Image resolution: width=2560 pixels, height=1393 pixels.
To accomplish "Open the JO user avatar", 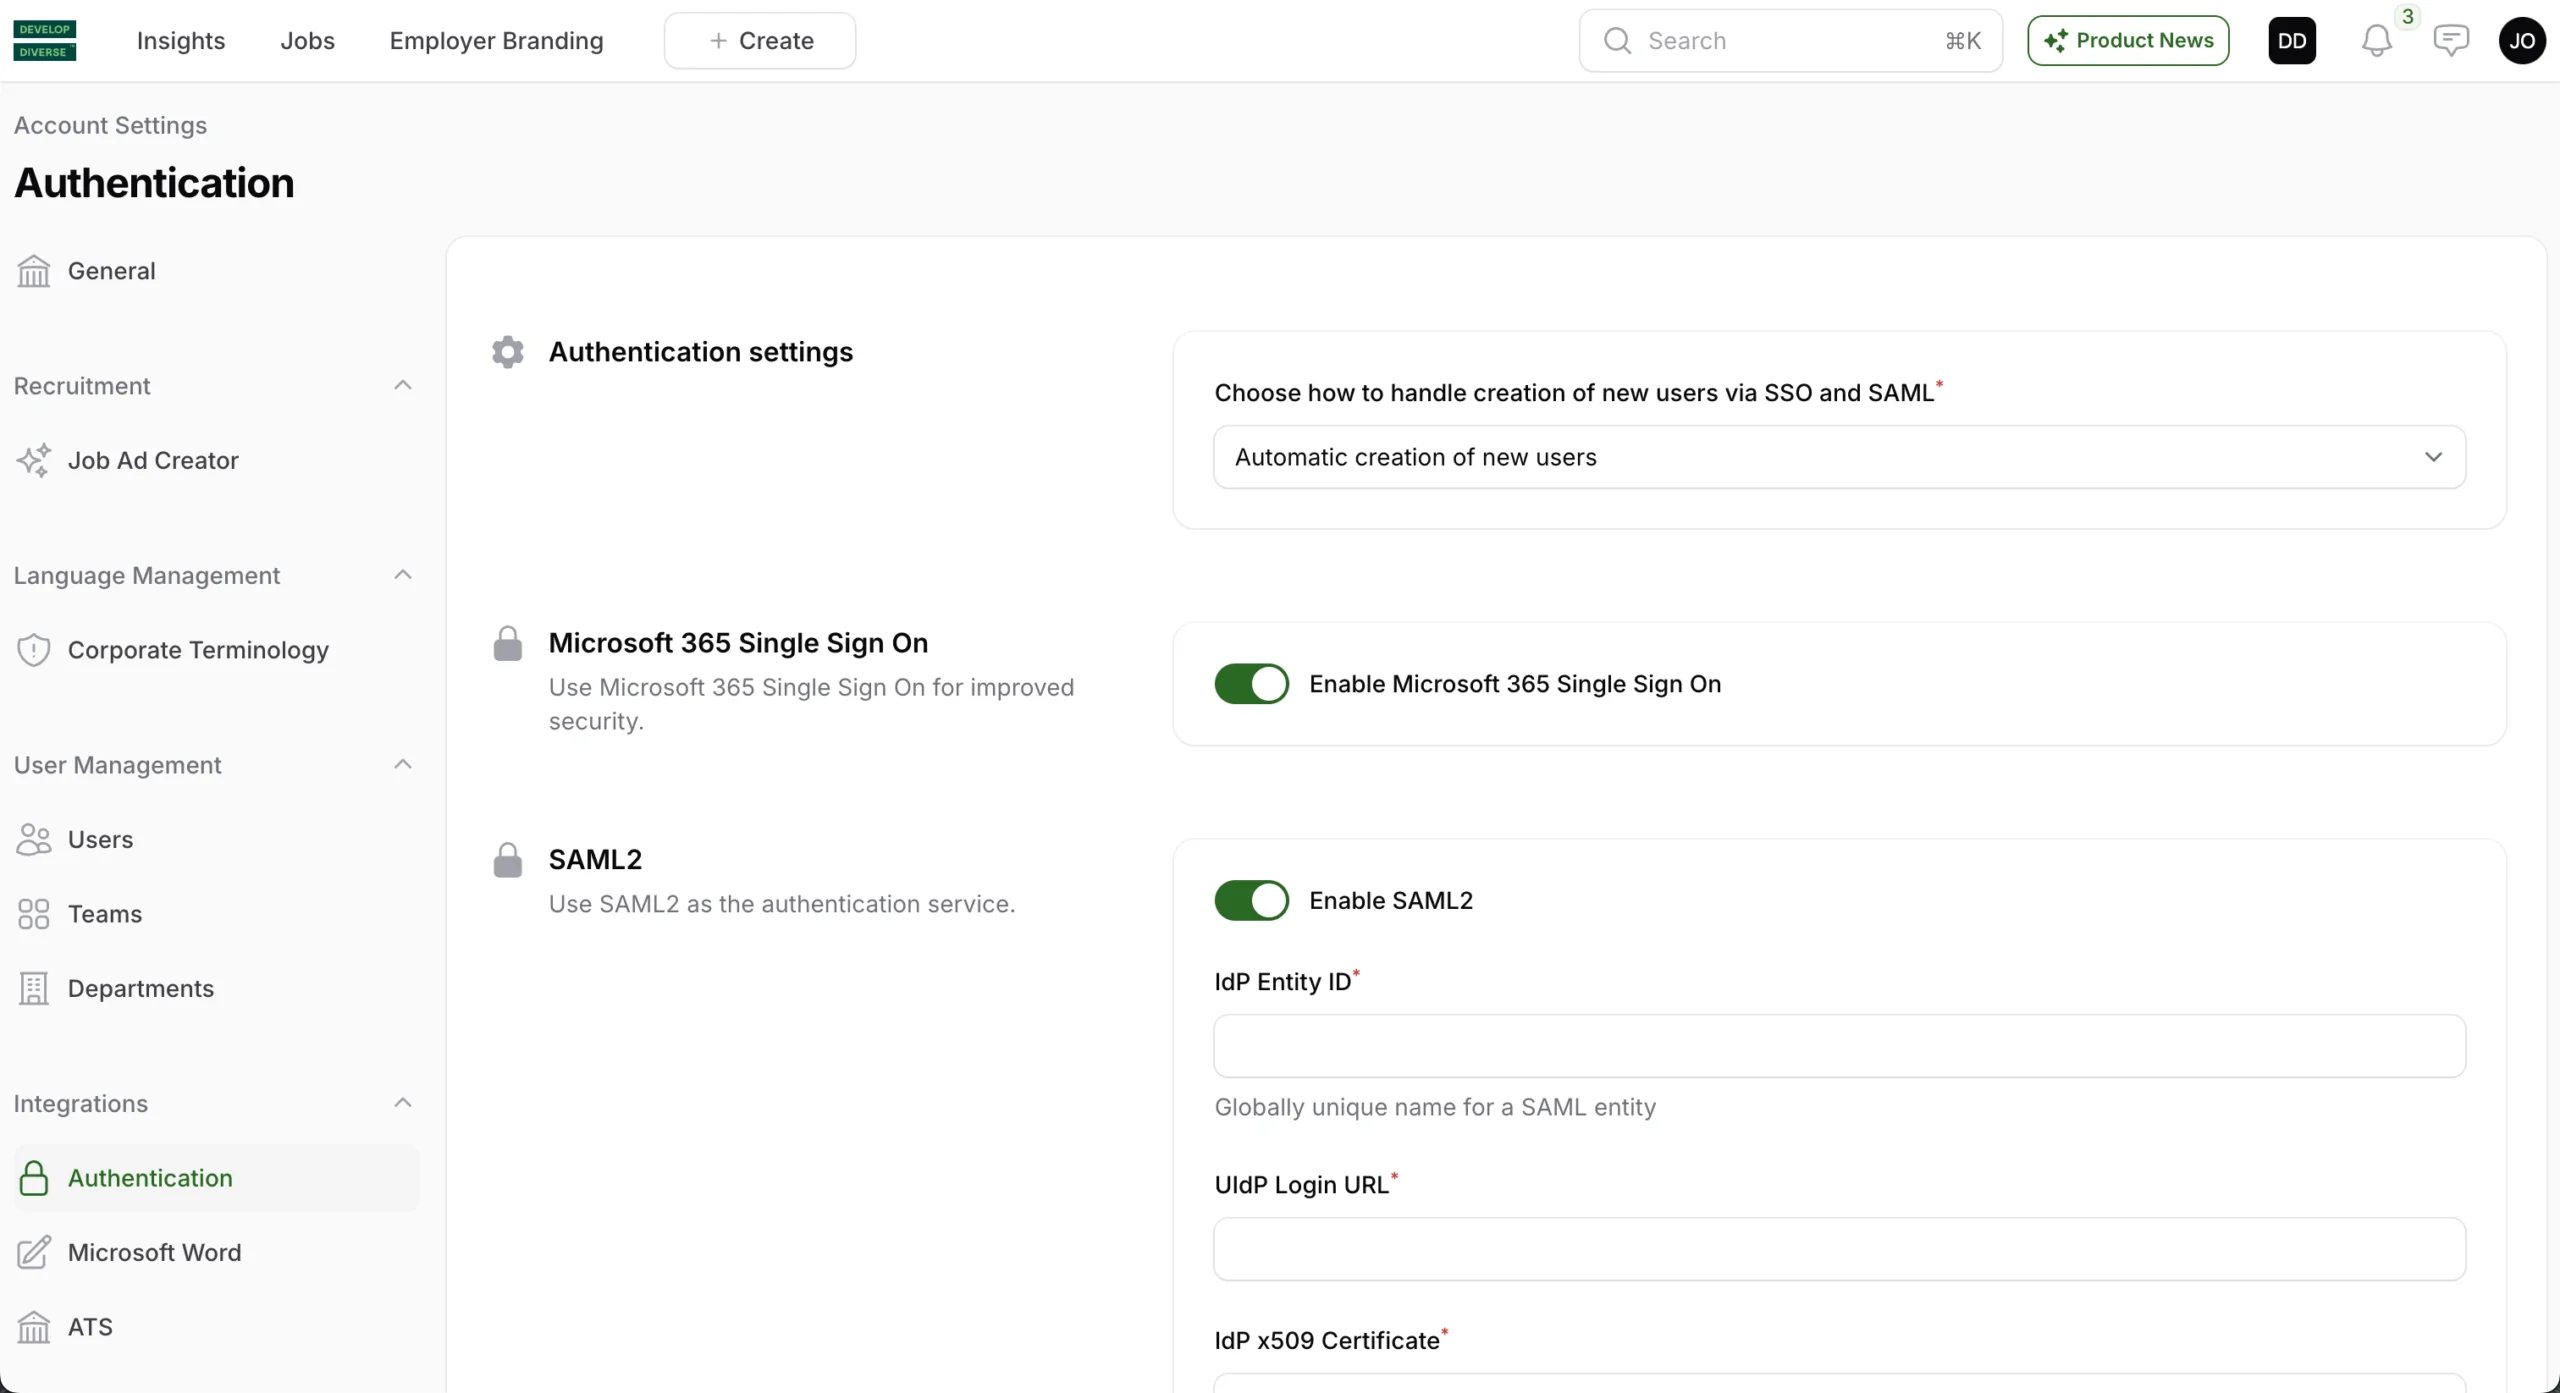I will click(x=2521, y=41).
